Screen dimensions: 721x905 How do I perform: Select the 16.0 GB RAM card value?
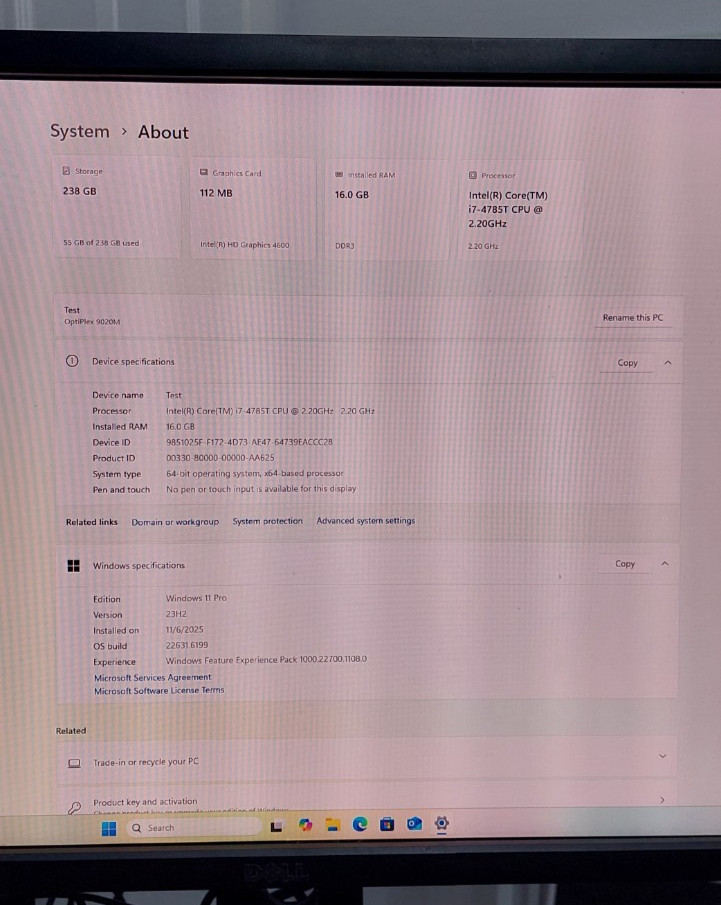pyautogui.click(x=352, y=195)
